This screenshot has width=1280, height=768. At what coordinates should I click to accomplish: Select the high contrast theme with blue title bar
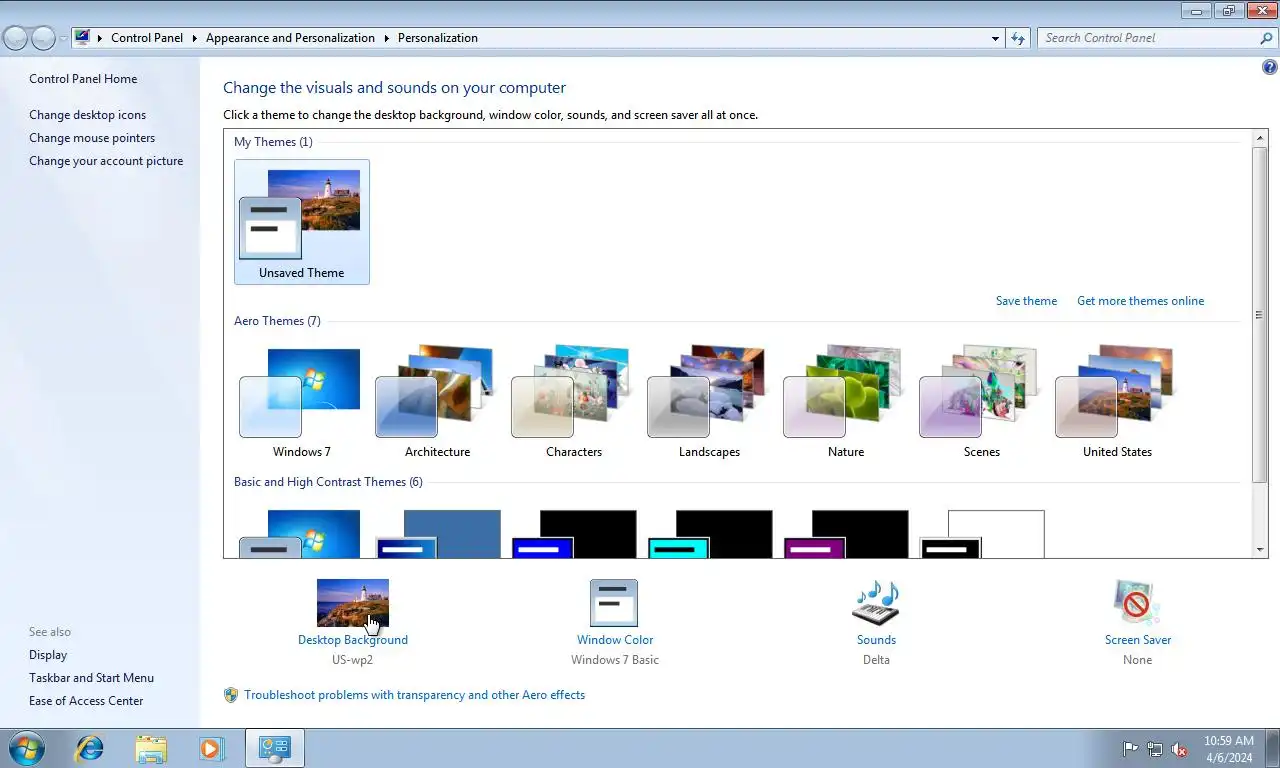coord(574,534)
